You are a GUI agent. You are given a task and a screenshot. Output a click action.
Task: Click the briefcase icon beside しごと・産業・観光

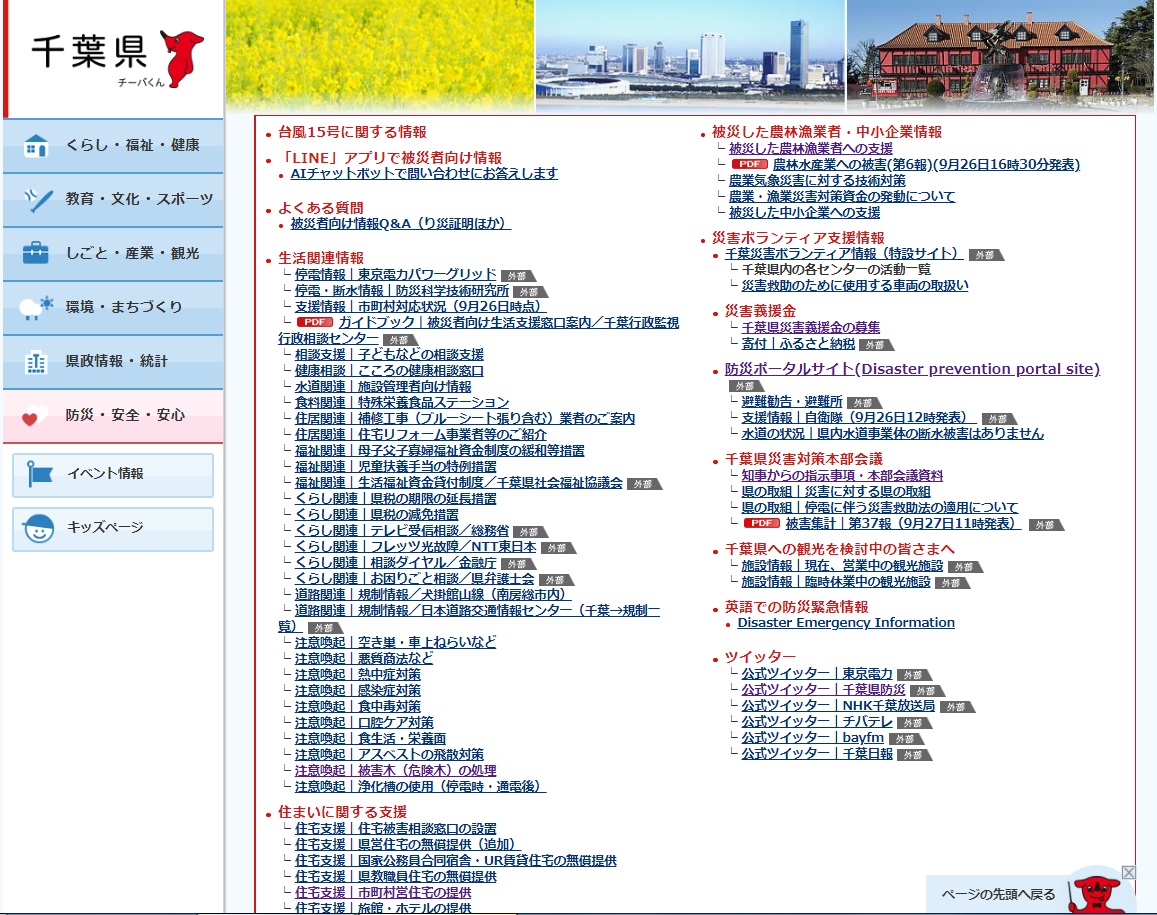[36, 253]
